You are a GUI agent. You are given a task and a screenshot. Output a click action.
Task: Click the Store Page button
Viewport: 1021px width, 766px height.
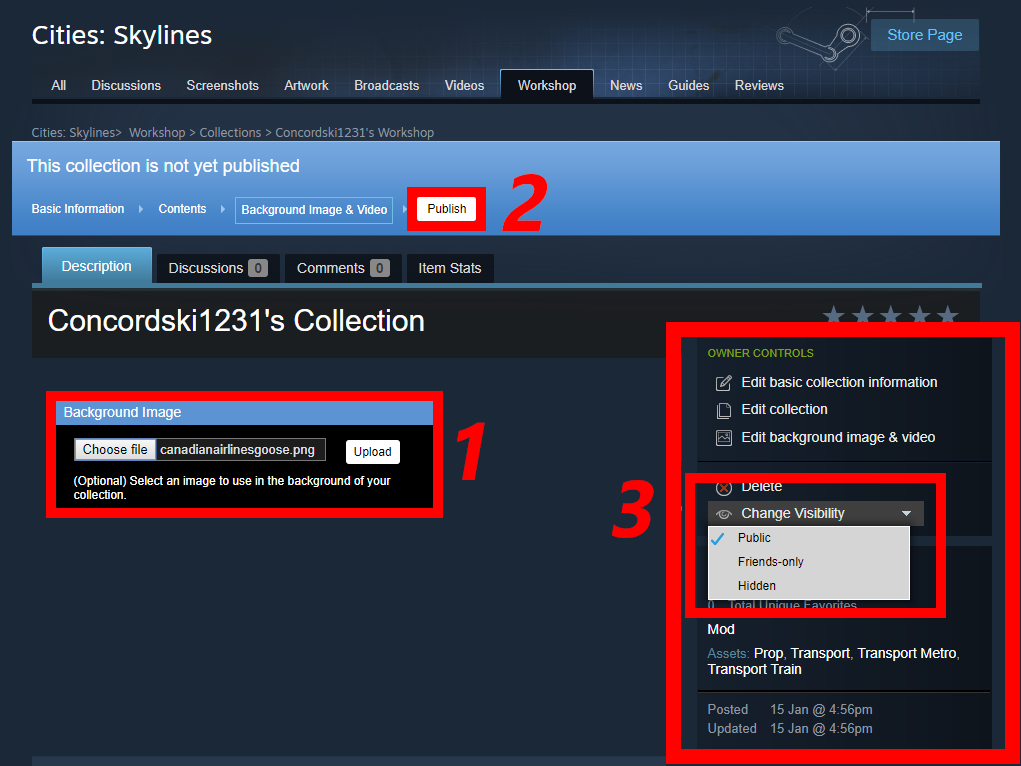point(924,35)
